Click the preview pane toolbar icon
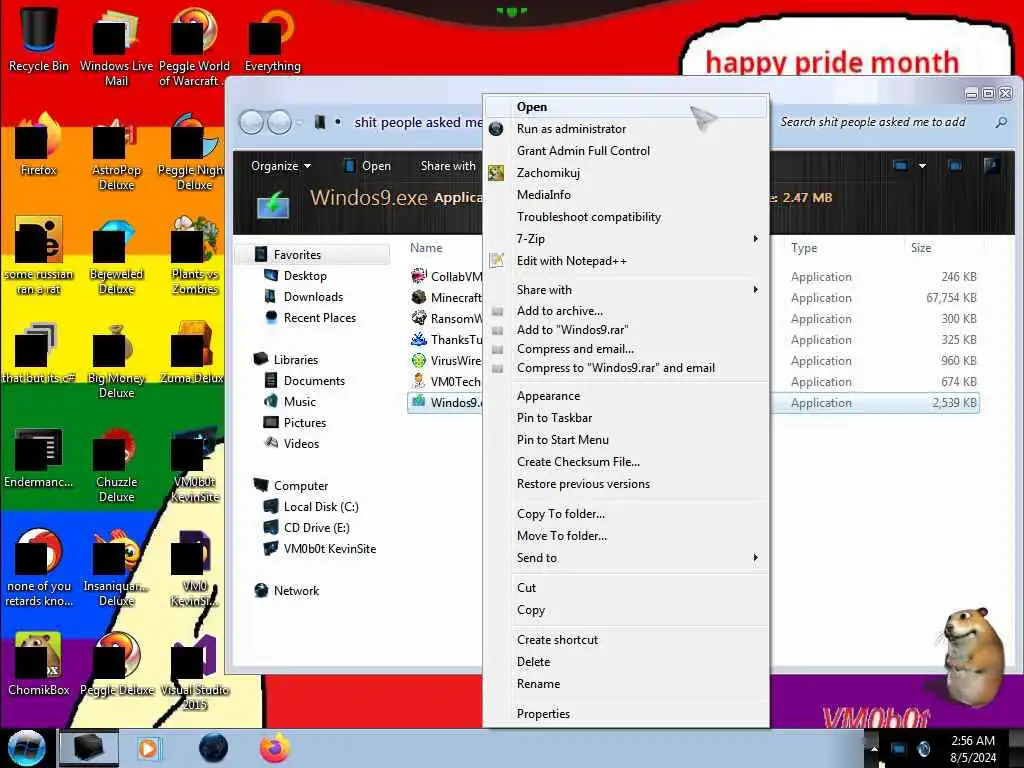 (x=955, y=166)
